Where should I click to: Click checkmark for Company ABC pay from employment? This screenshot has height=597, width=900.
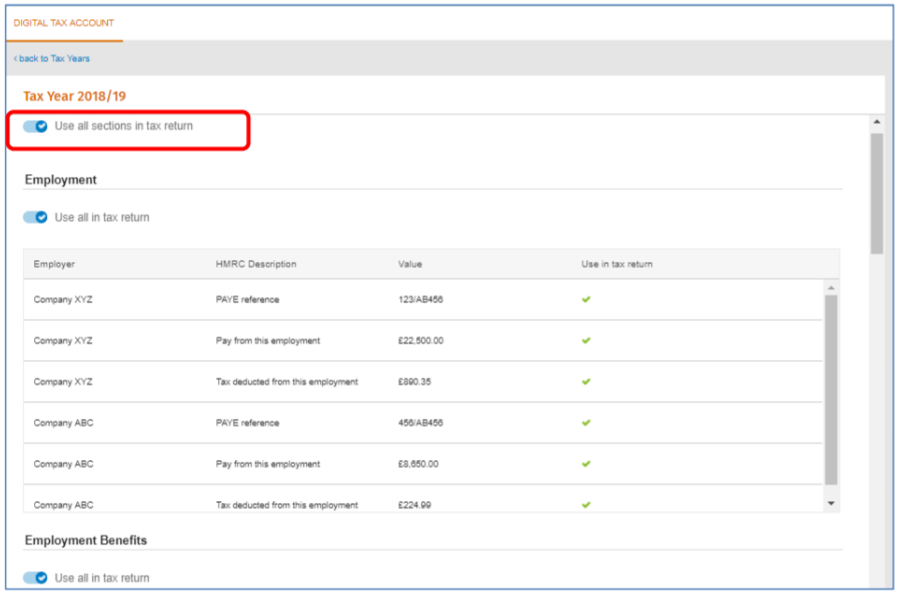pyautogui.click(x=586, y=464)
